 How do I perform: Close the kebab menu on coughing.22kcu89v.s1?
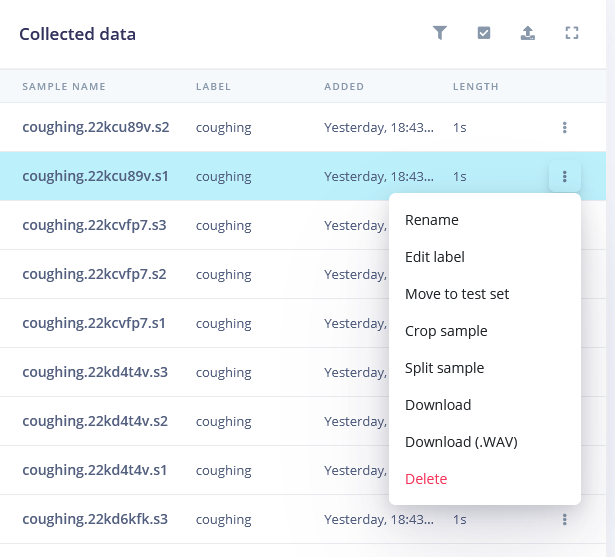point(564,177)
